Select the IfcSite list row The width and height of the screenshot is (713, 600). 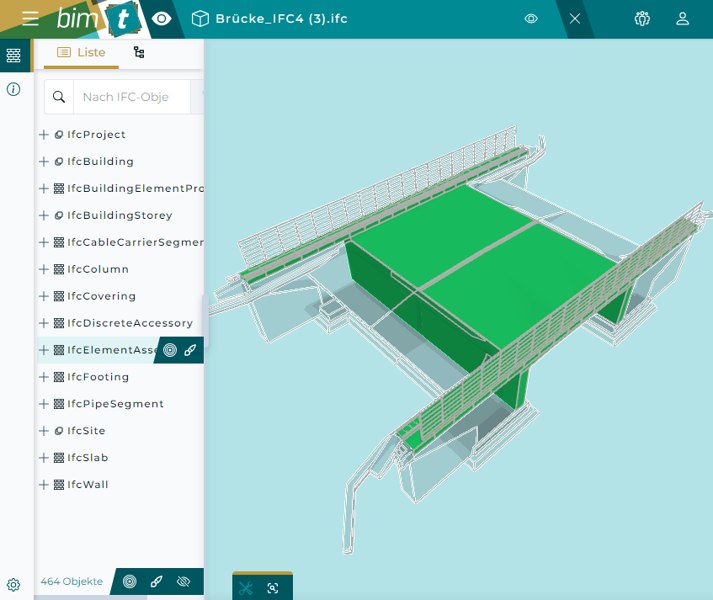[120, 430]
